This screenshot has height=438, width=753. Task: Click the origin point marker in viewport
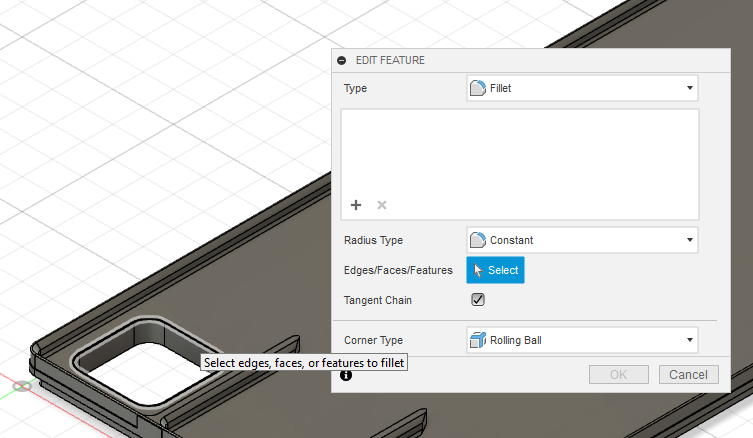(x=22, y=386)
